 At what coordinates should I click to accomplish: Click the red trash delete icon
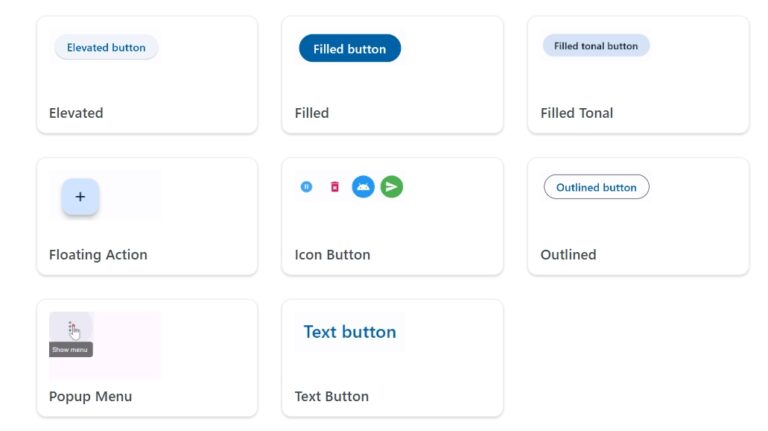[x=335, y=186]
